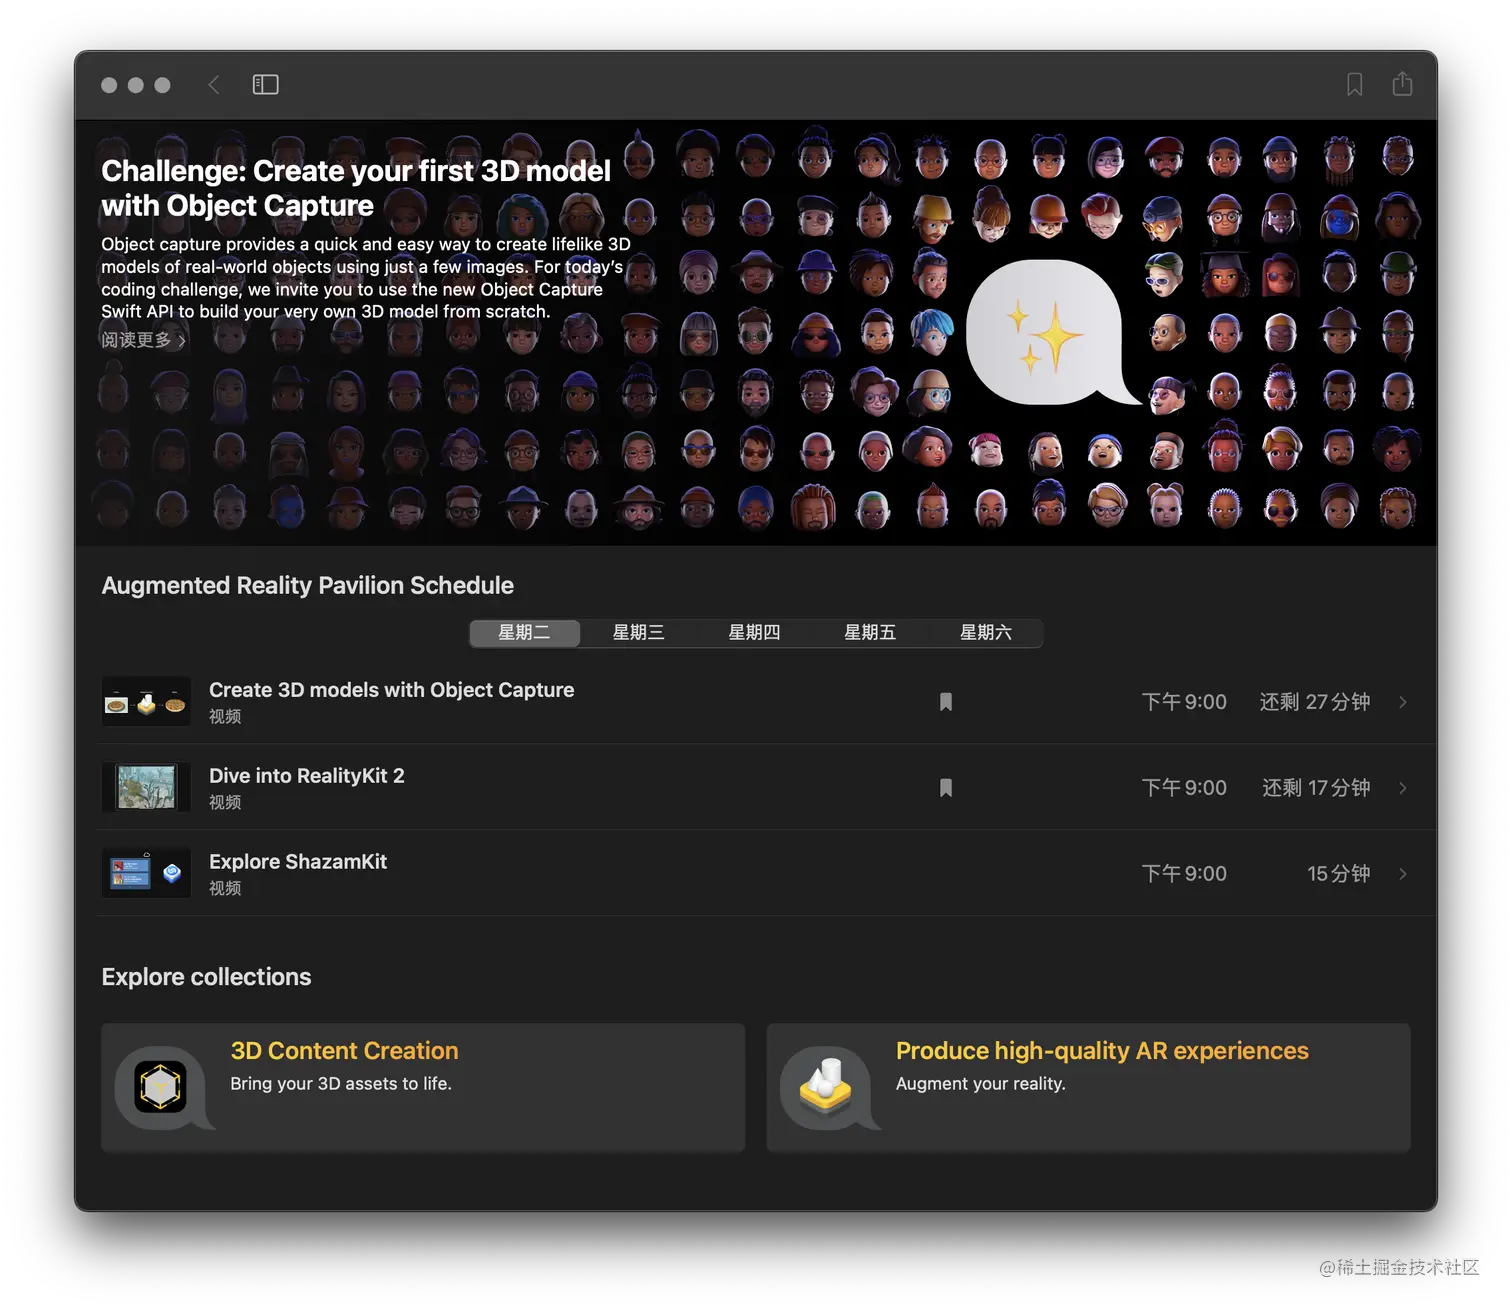Open Explore ShazamKit session title
The image size is (1512, 1310).
(298, 862)
